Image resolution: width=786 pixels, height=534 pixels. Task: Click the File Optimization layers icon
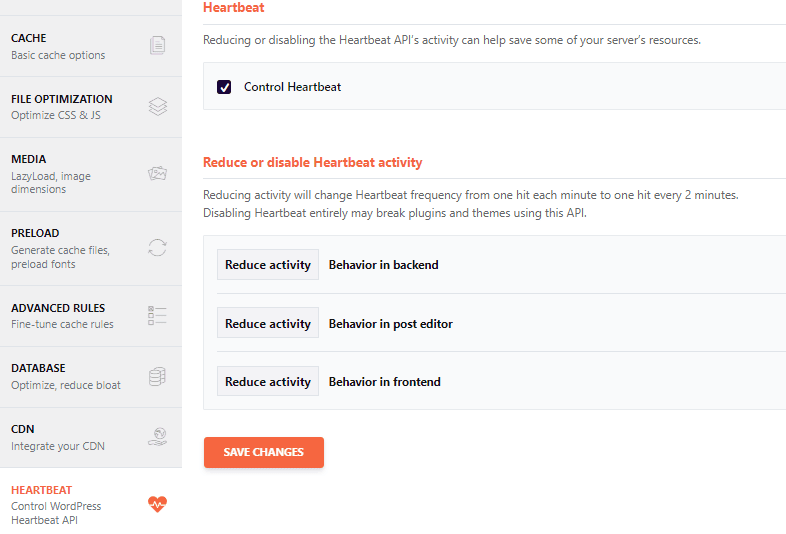157,107
